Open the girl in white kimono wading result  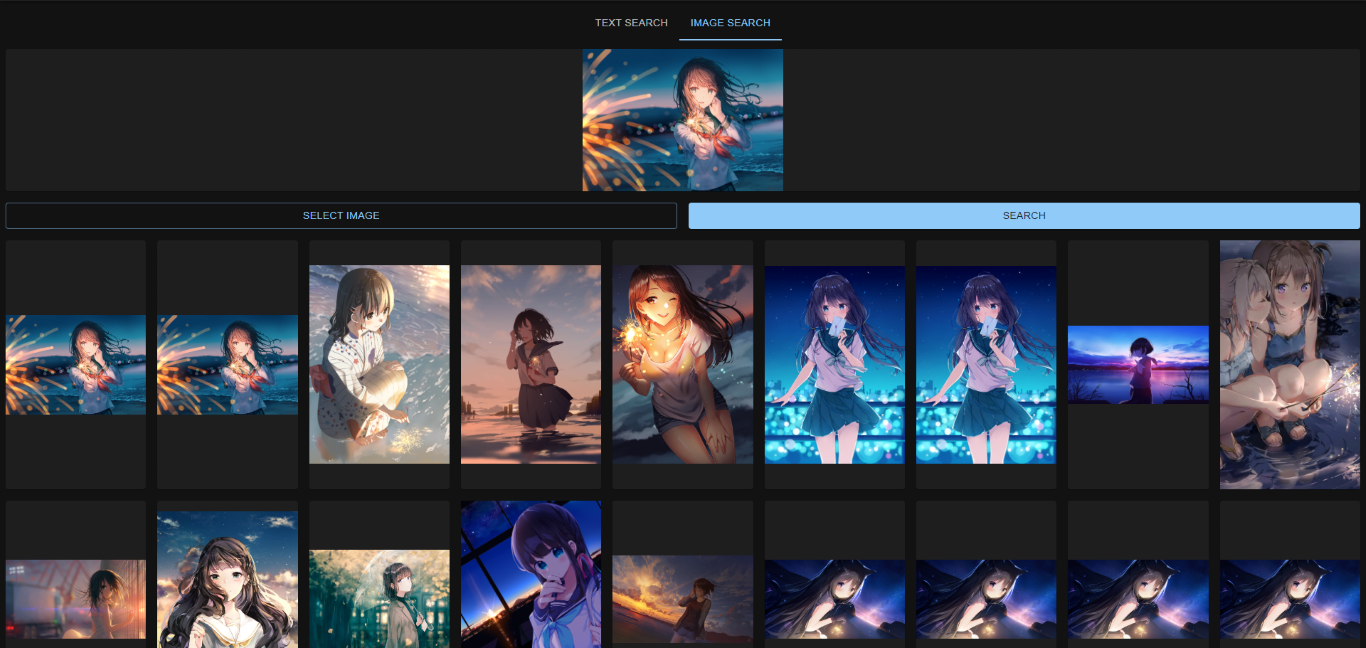coord(379,364)
